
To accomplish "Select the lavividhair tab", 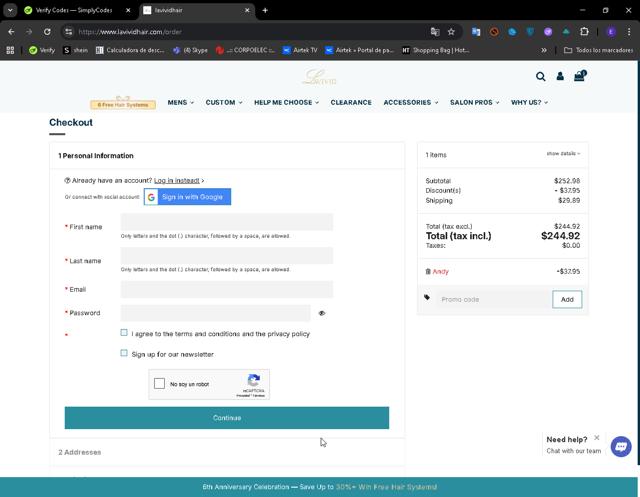I will (197, 10).
